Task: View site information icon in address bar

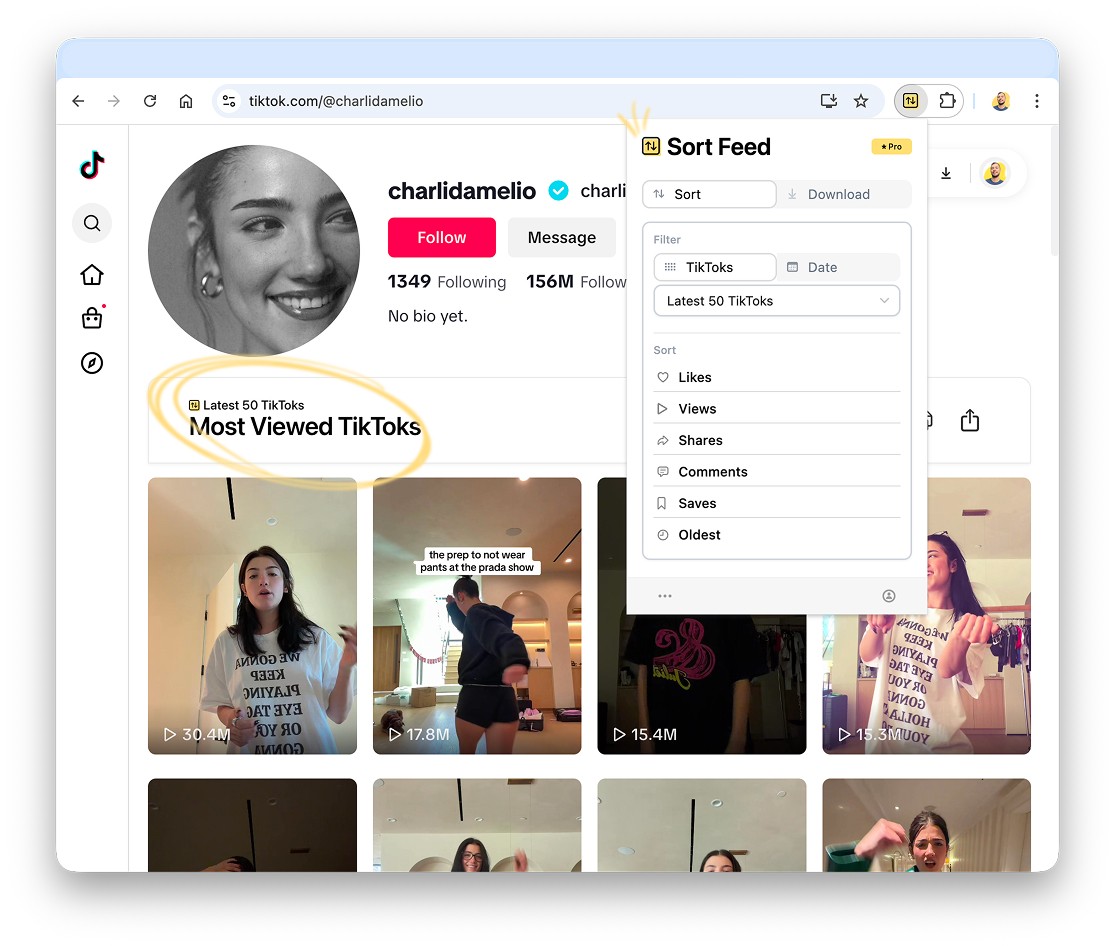Action: coord(229,101)
